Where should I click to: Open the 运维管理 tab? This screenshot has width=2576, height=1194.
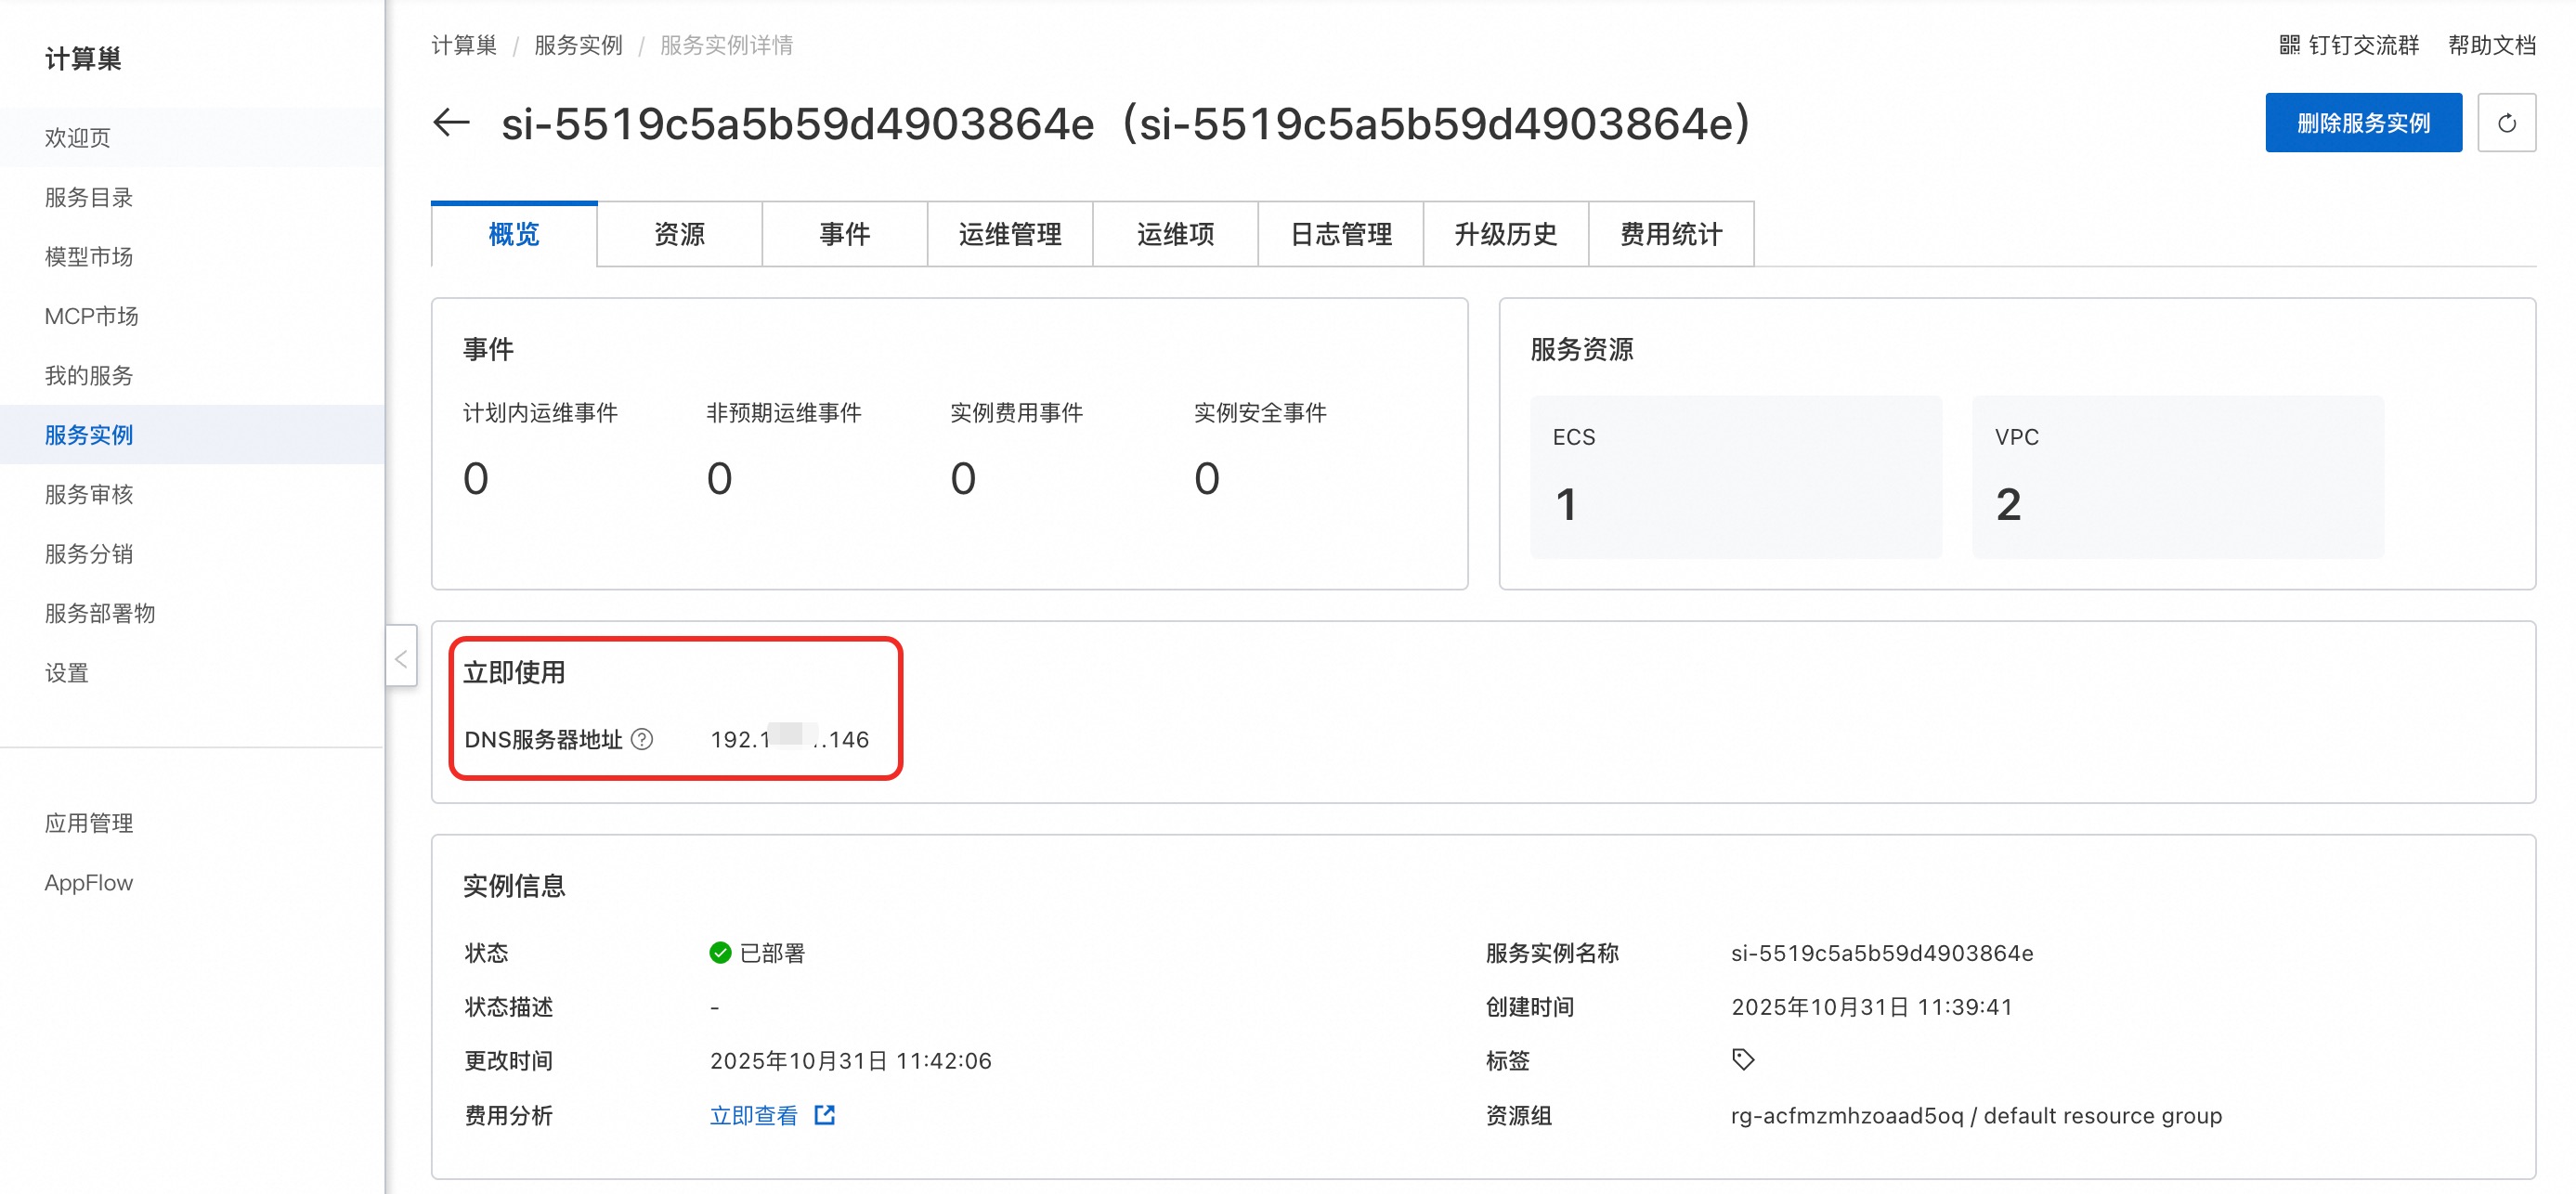[1009, 234]
